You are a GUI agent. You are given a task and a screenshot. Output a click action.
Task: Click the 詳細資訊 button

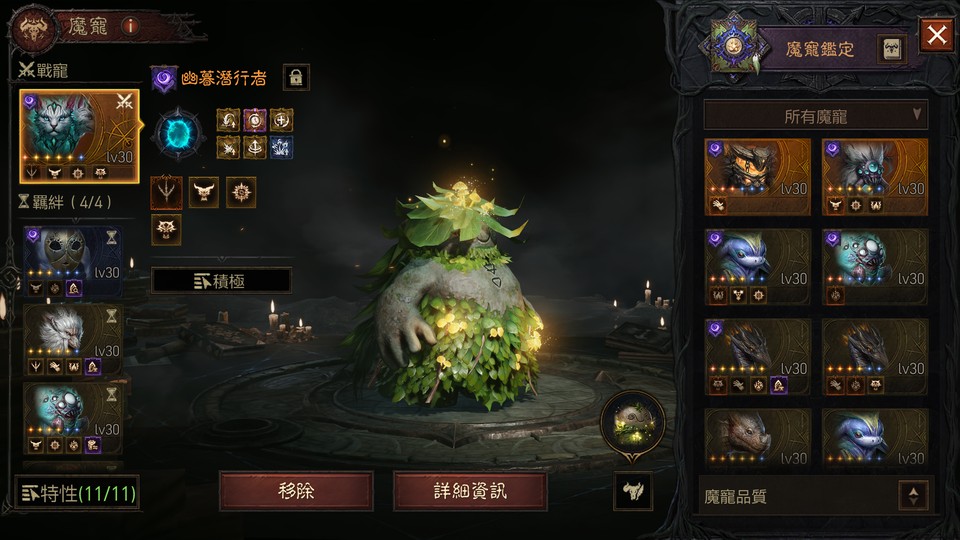pyautogui.click(x=470, y=491)
